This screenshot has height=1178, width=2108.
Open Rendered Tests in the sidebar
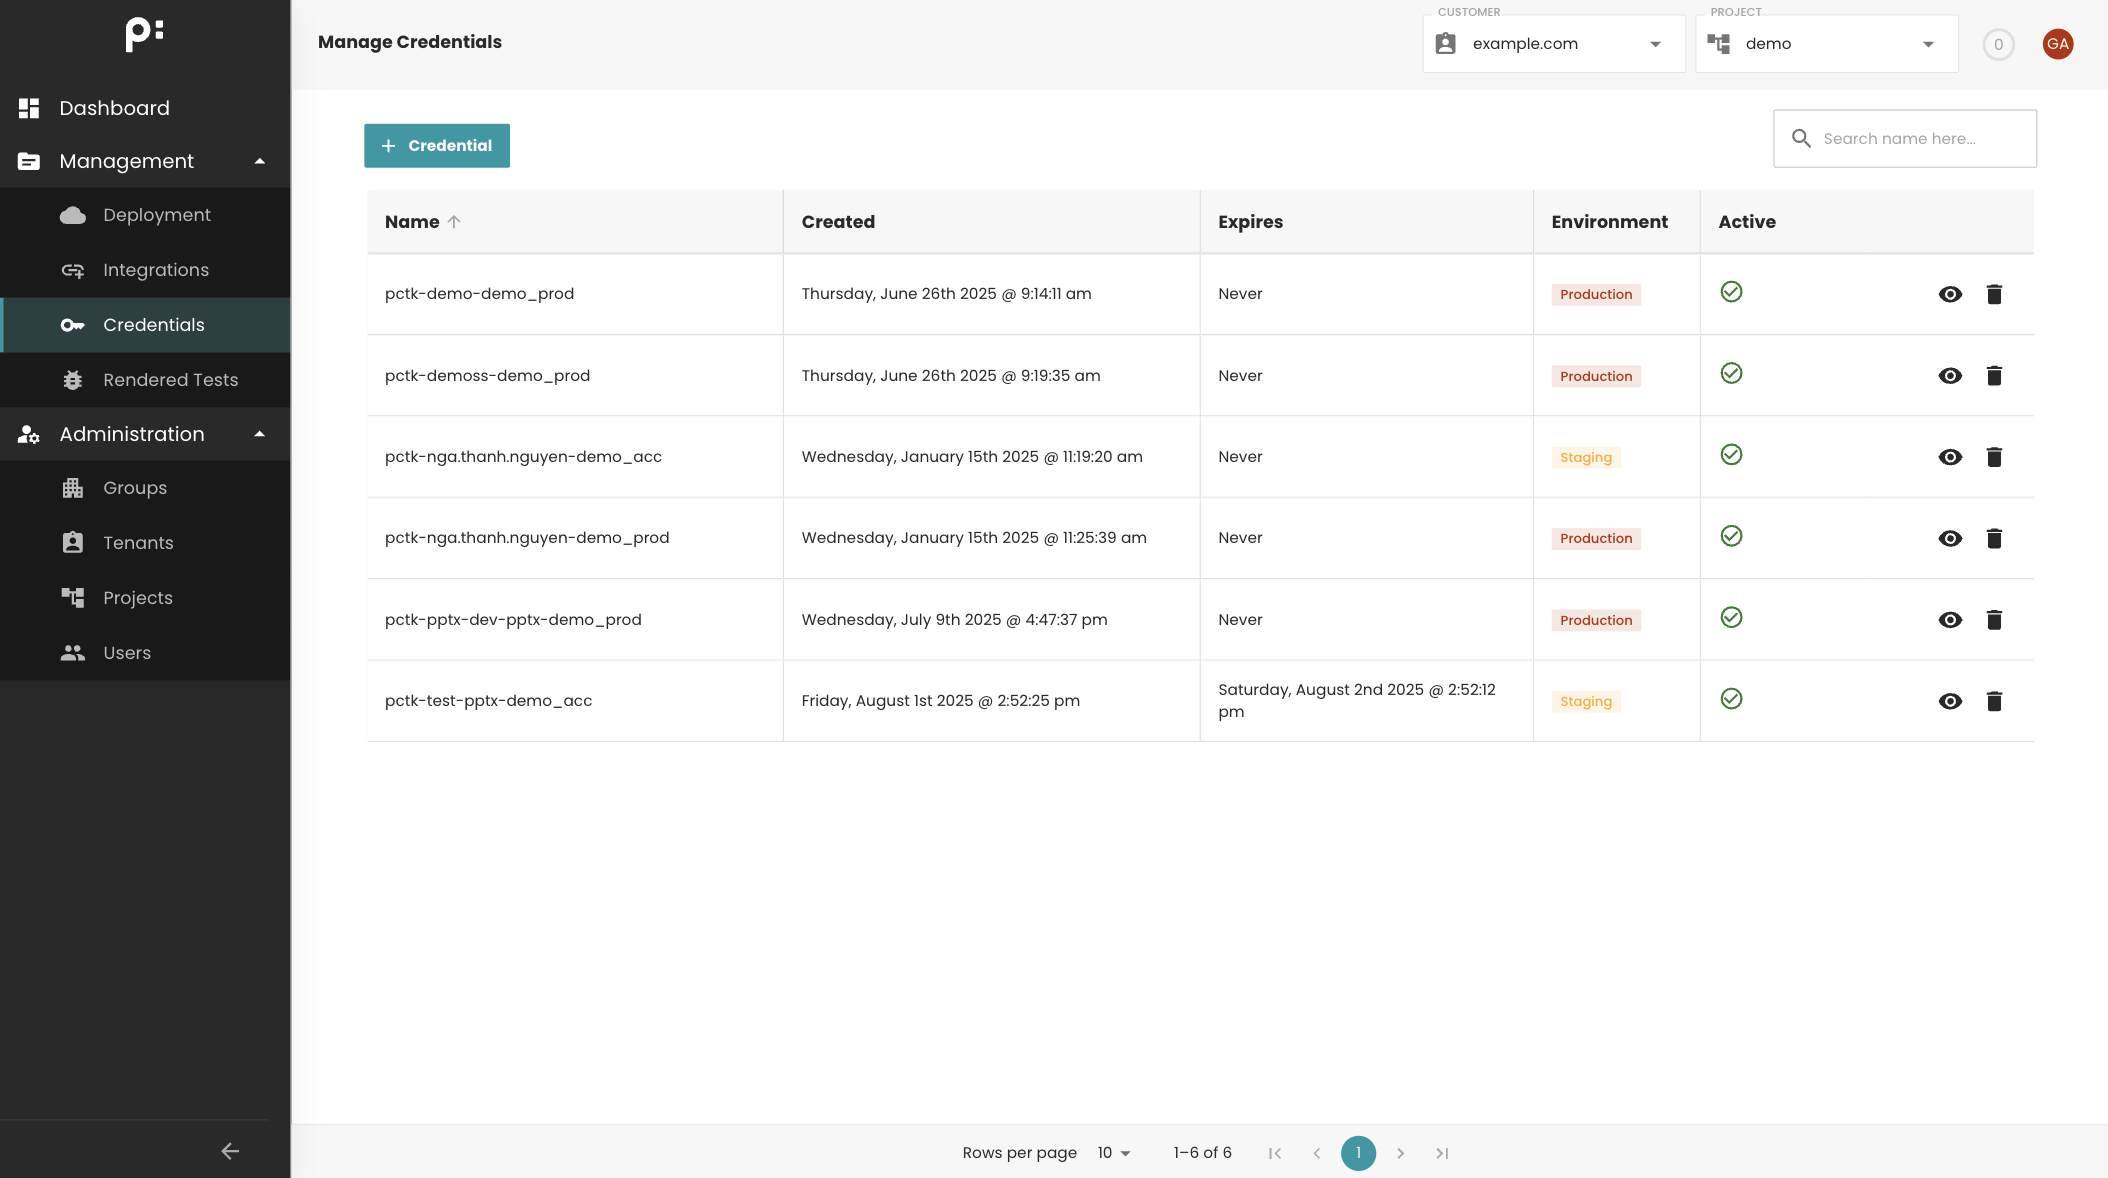click(170, 380)
